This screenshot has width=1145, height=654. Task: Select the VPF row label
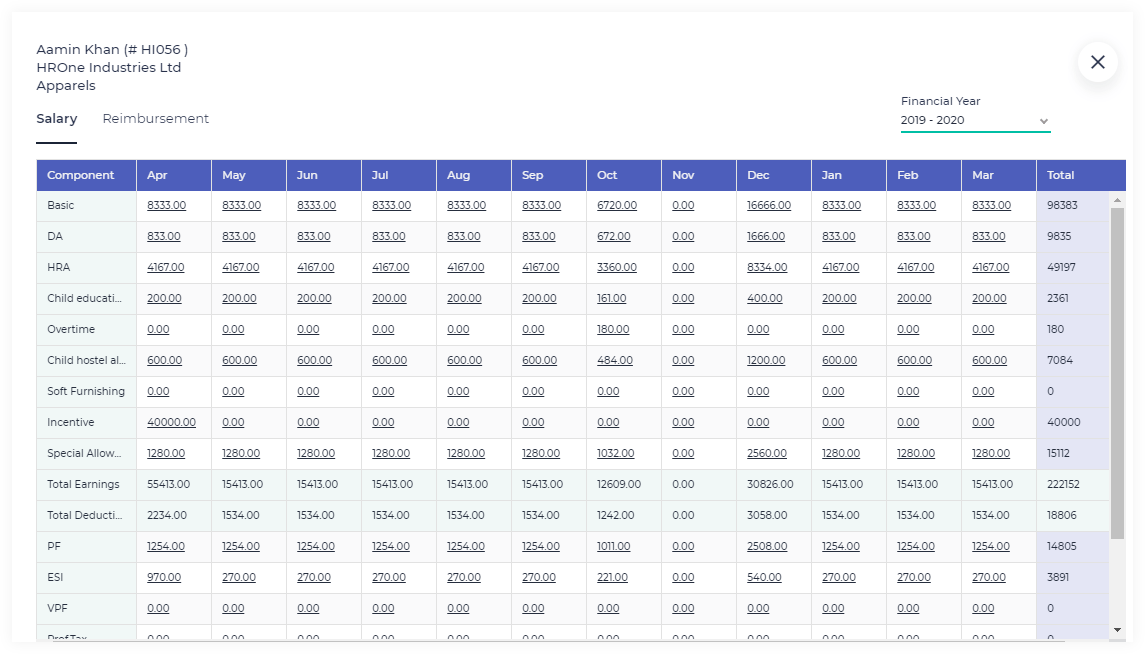57,608
